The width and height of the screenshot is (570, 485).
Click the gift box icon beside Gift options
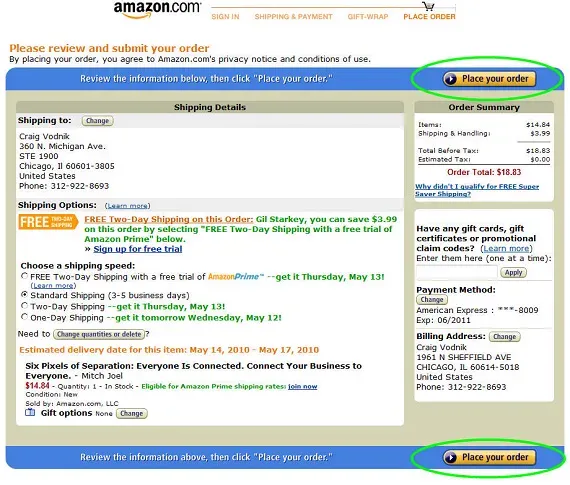(x=30, y=412)
